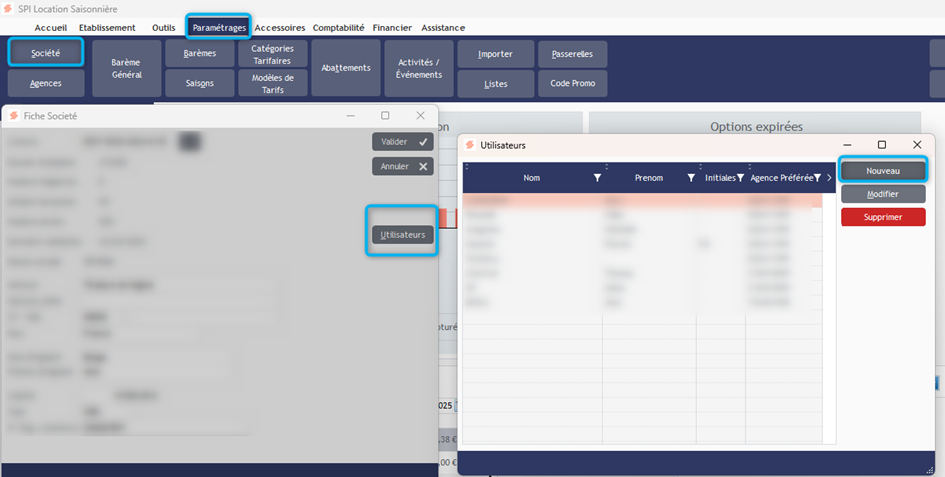Image resolution: width=945 pixels, height=477 pixels.
Task: Open the Etablissement menu
Action: [107, 27]
